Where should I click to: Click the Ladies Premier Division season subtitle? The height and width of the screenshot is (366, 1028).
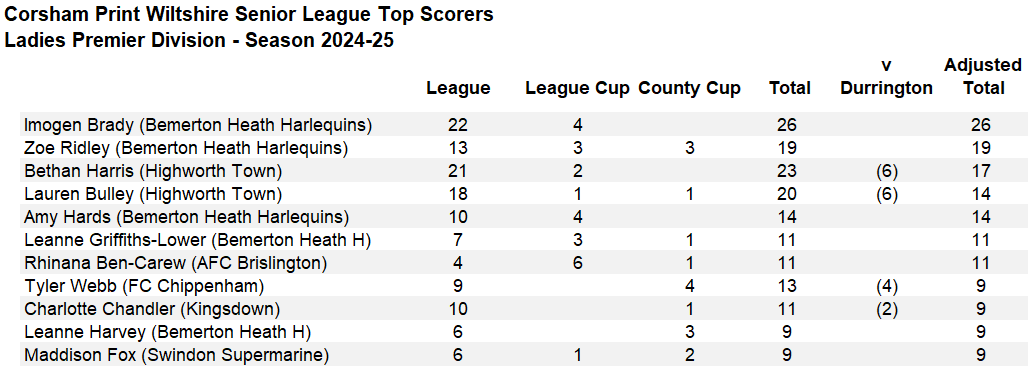point(199,41)
